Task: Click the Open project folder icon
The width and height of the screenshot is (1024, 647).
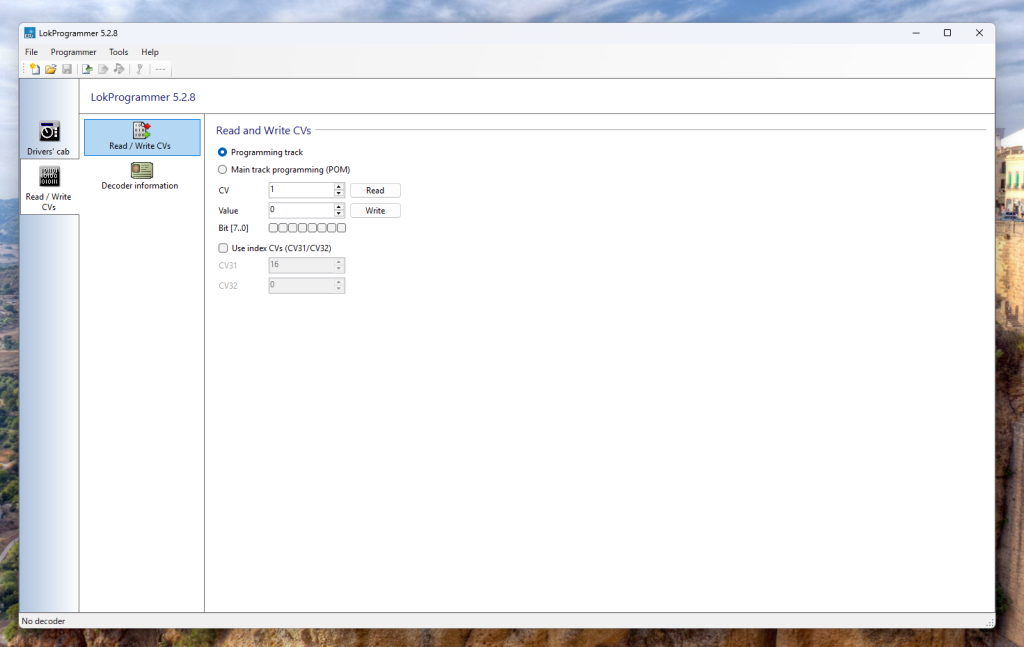Action: coord(51,69)
